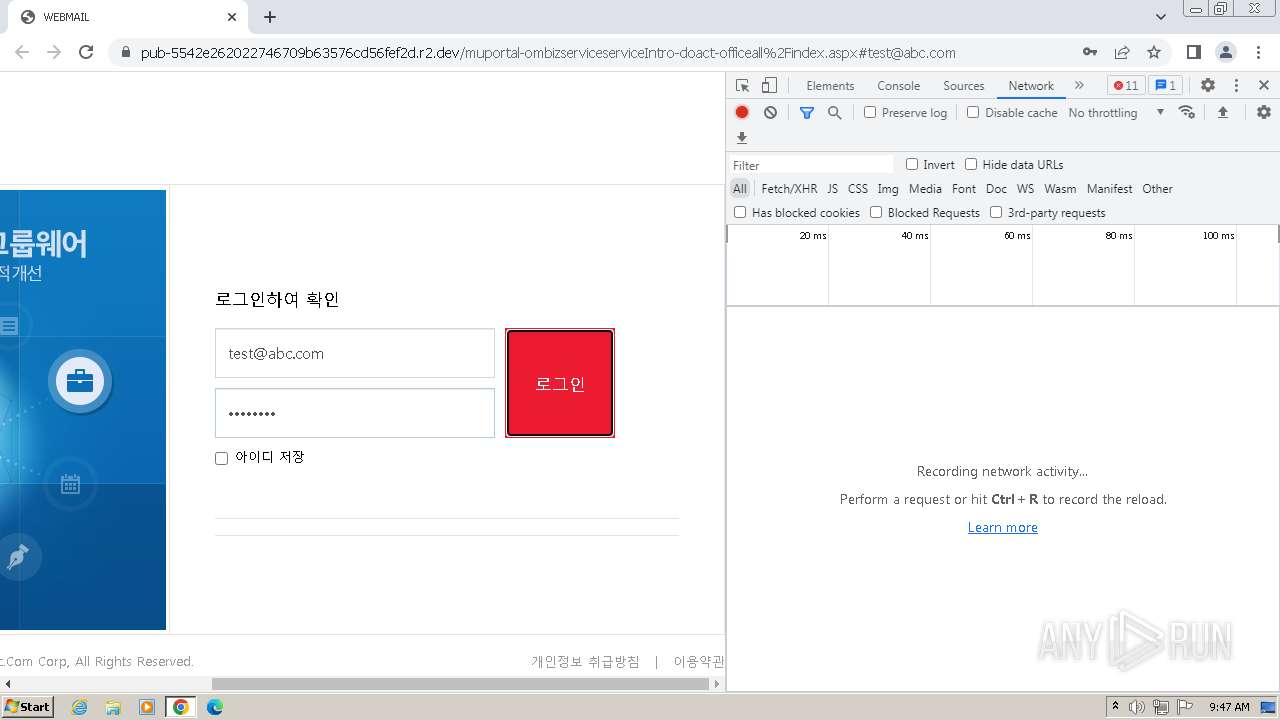Open Edge from the taskbar
1280x720 pixels.
[x=215, y=707]
